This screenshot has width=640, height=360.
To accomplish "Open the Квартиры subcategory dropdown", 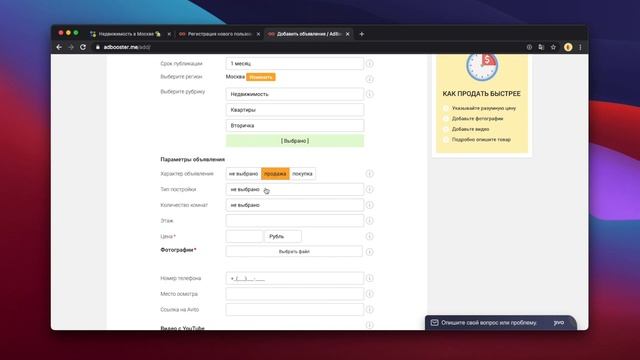I will [x=295, y=110].
